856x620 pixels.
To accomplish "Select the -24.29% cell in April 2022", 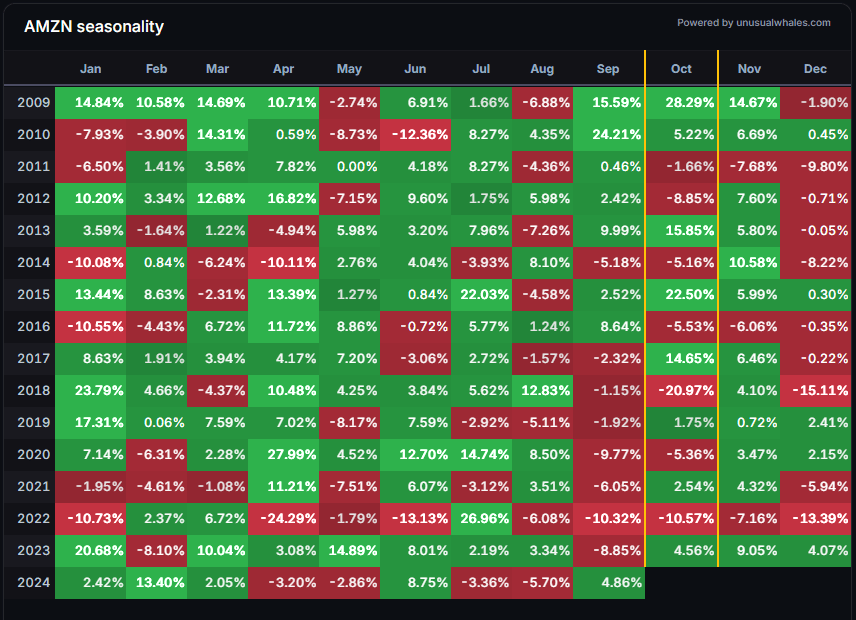I will (x=283, y=518).
